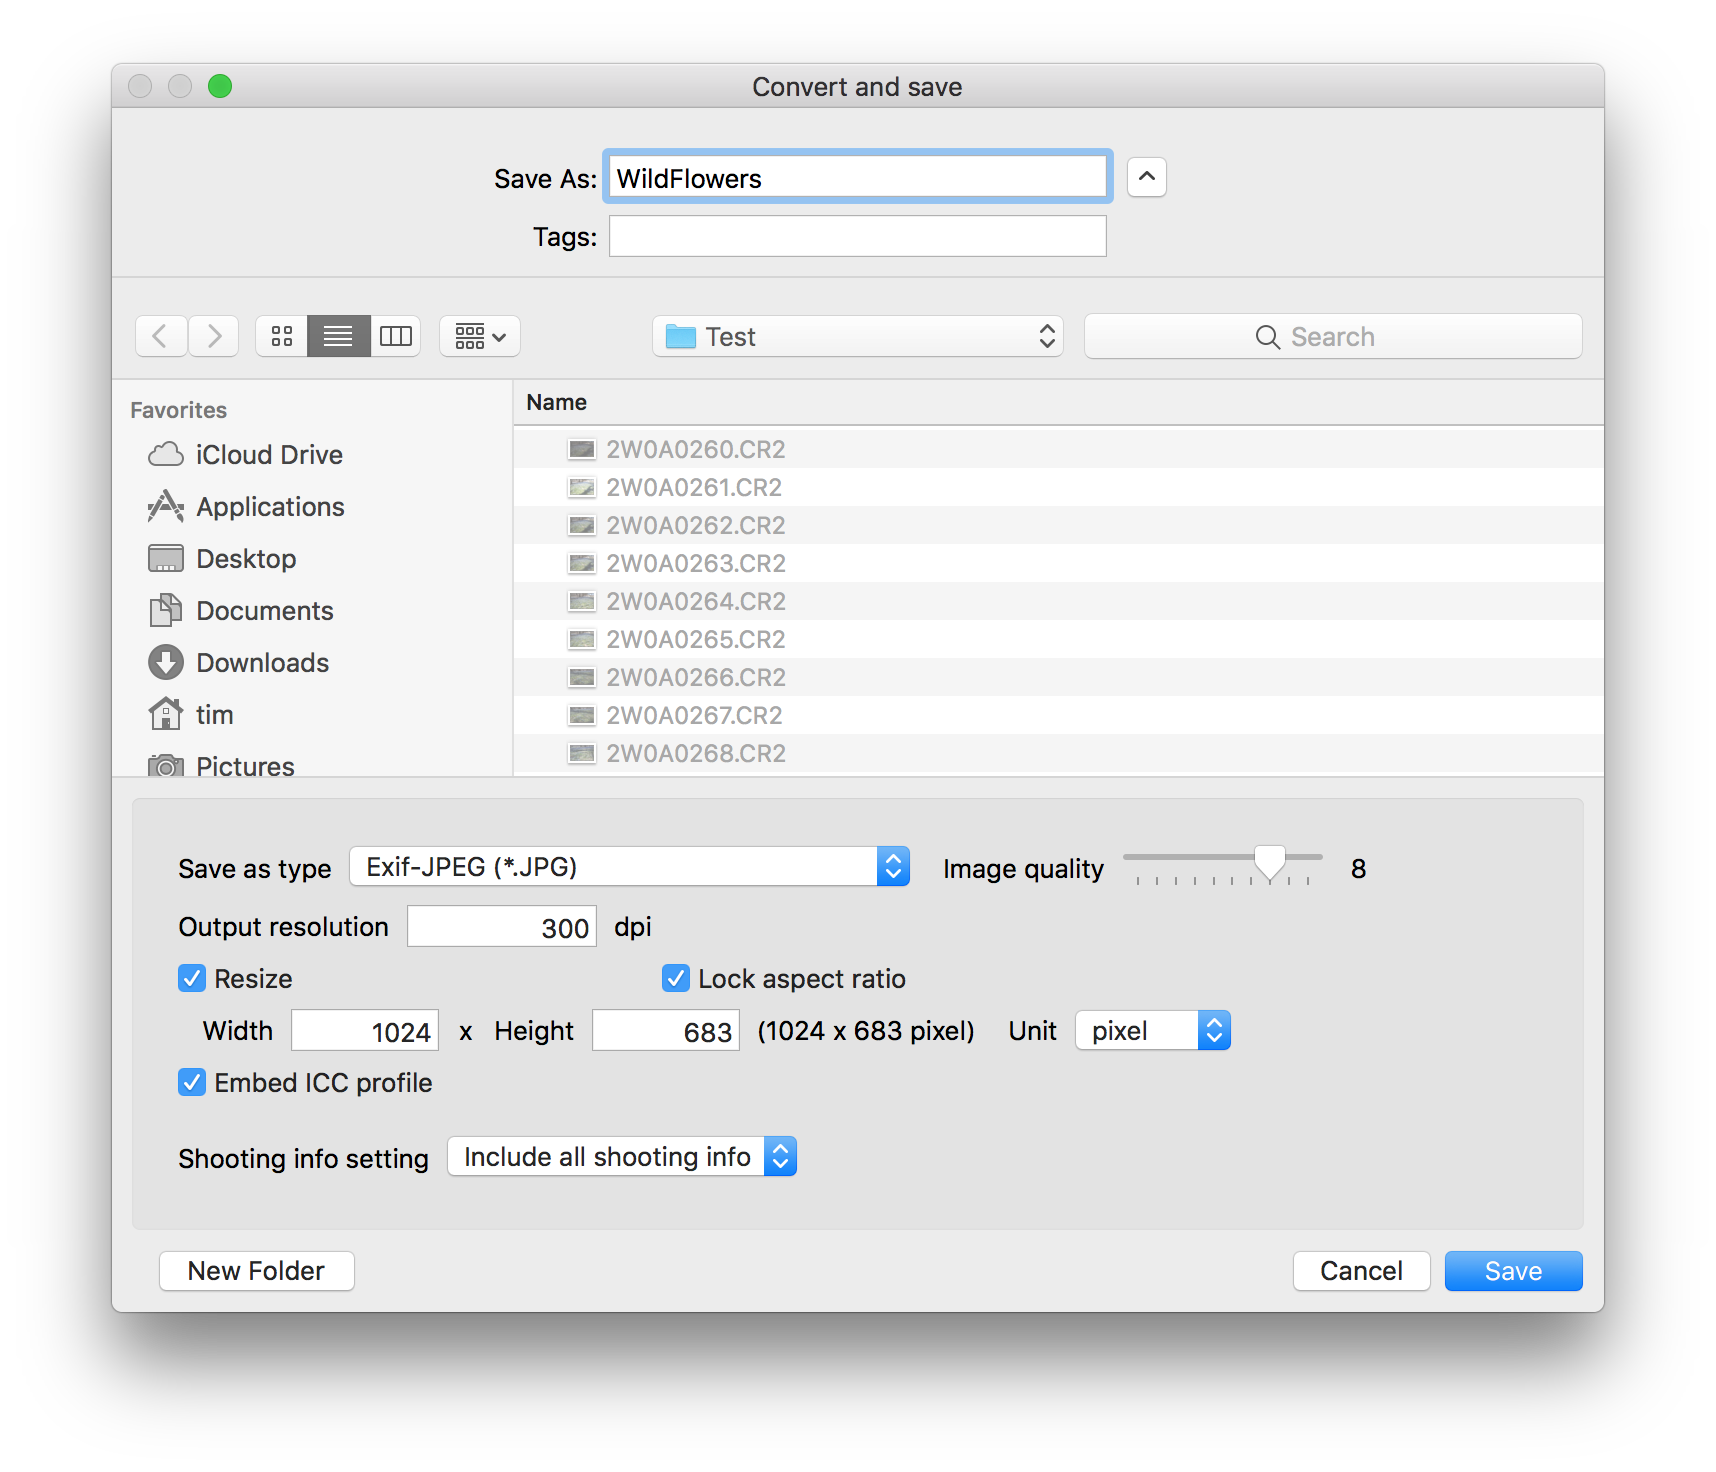Open the Save as type dropdown
The width and height of the screenshot is (1716, 1472).
[x=630, y=866]
